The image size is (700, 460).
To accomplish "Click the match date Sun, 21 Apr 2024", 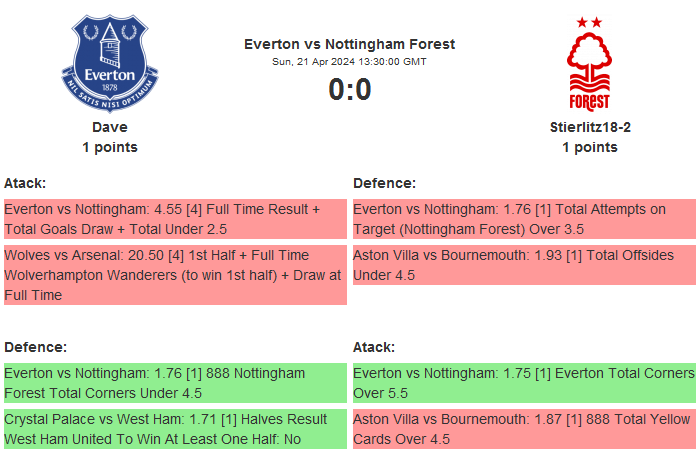I will pos(349,62).
